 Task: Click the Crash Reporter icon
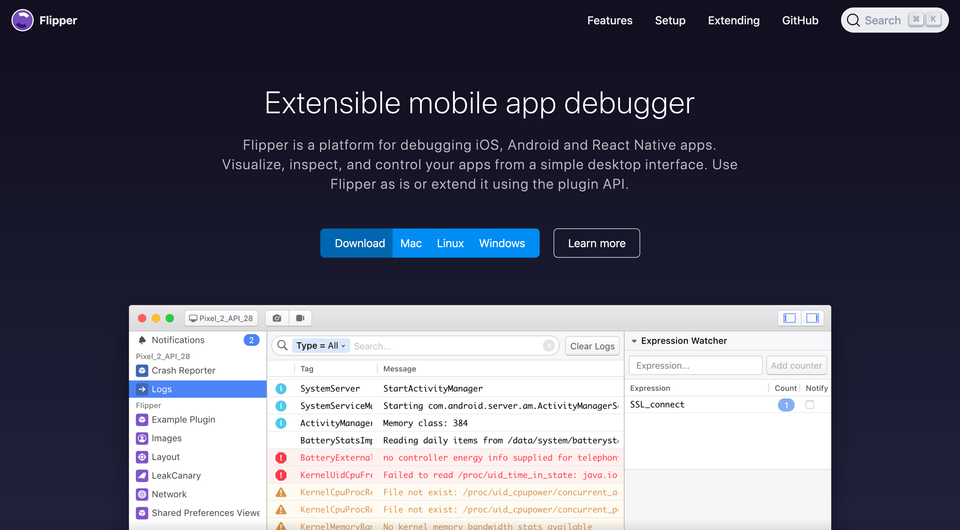coord(142,370)
